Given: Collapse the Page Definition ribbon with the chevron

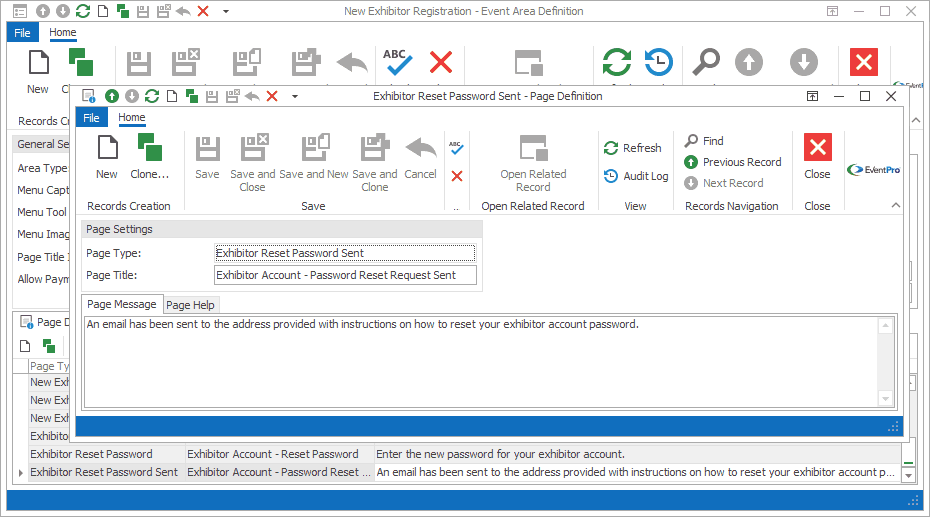Looking at the screenshot, I should (896, 205).
